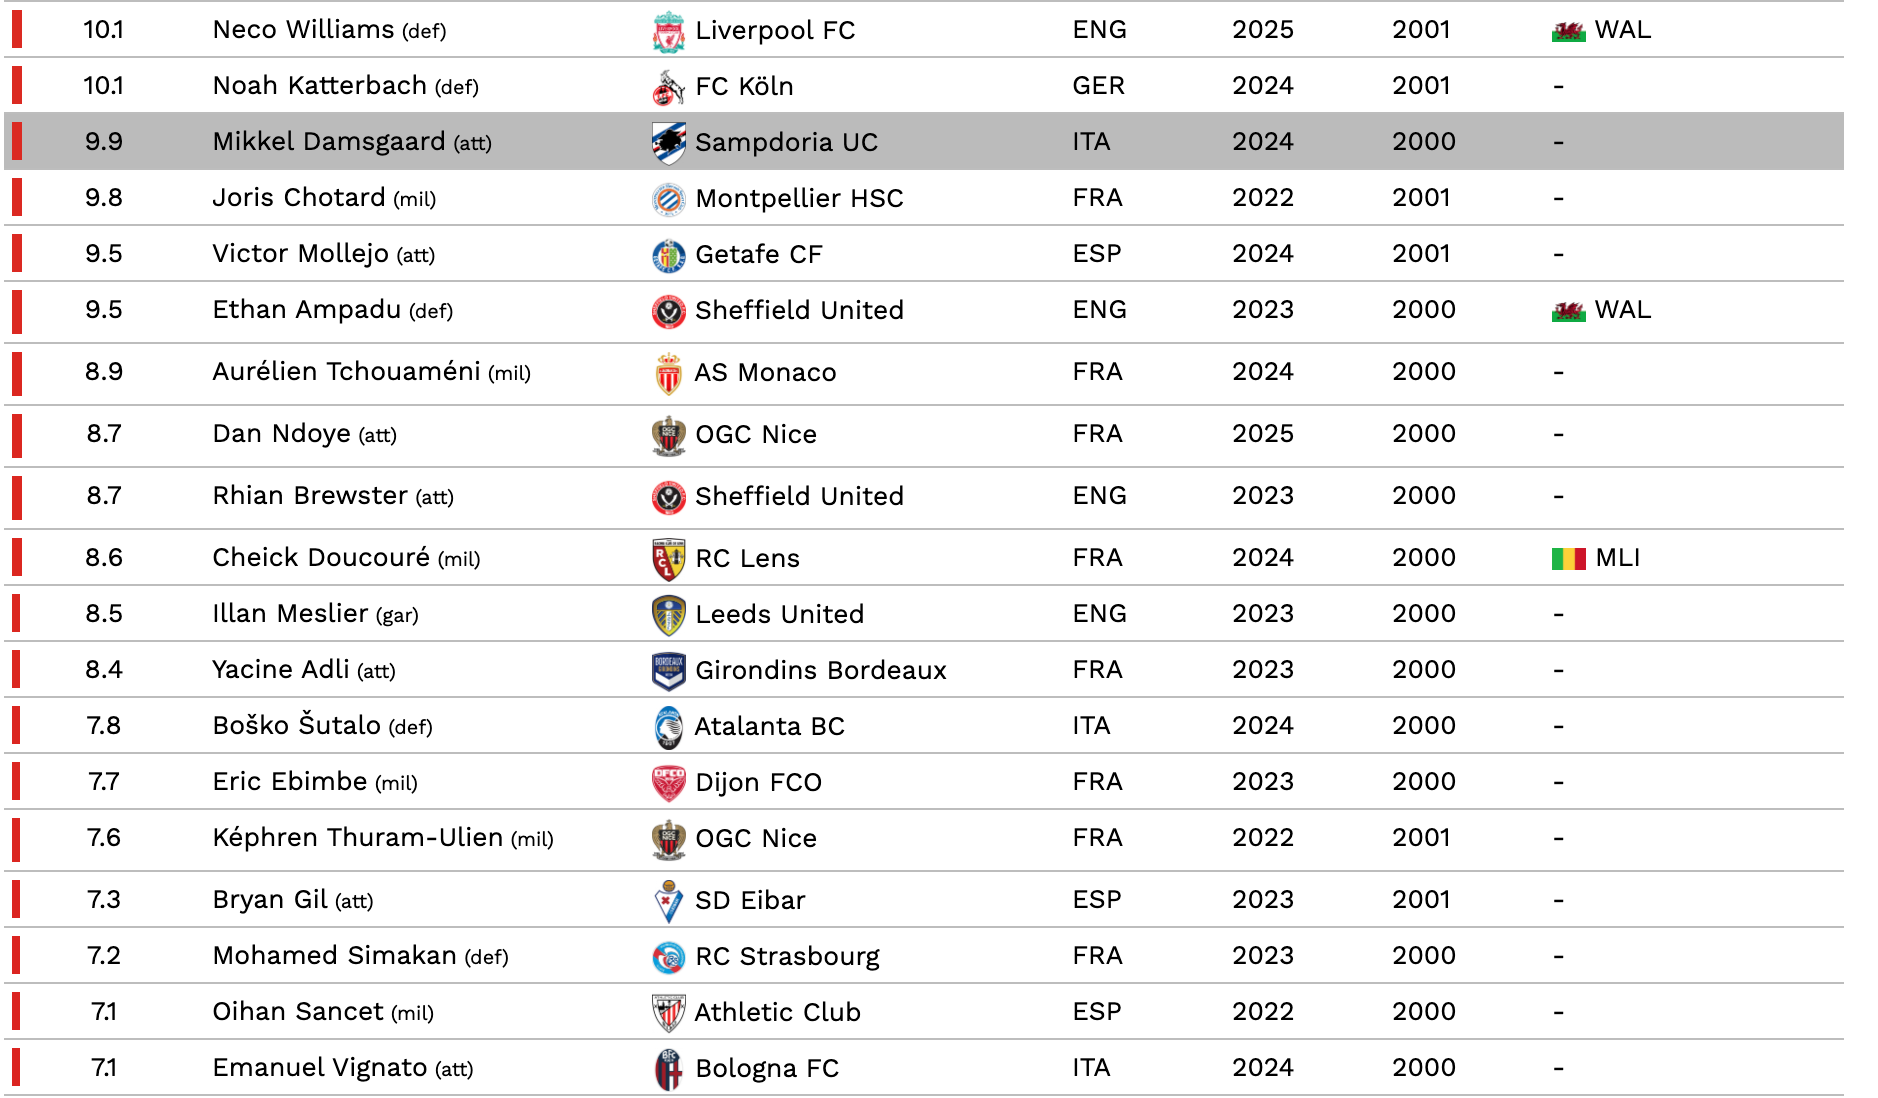1878x1098 pixels.
Task: Click the Wales flag beside Neco Williams
Action: [1568, 31]
